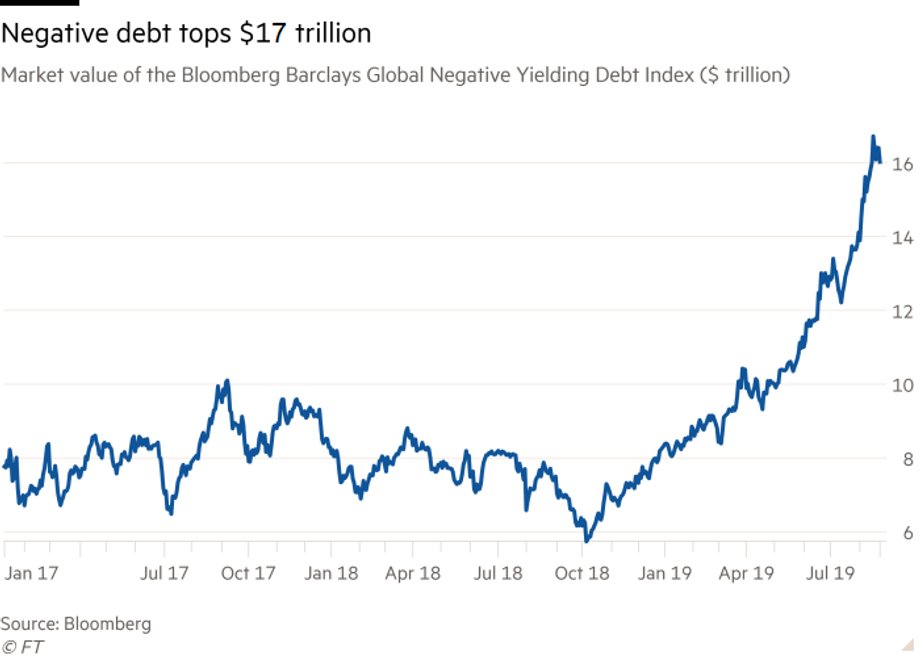Click the y-axis value 16
Screen dimensions: 920x657
(x=902, y=164)
